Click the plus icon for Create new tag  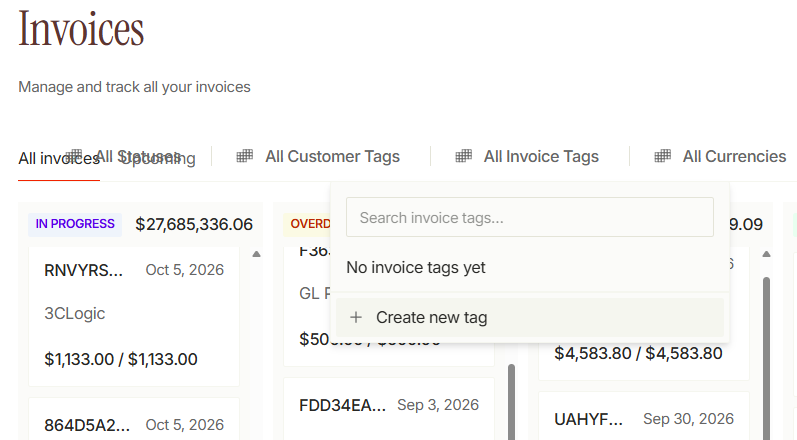[x=356, y=318]
